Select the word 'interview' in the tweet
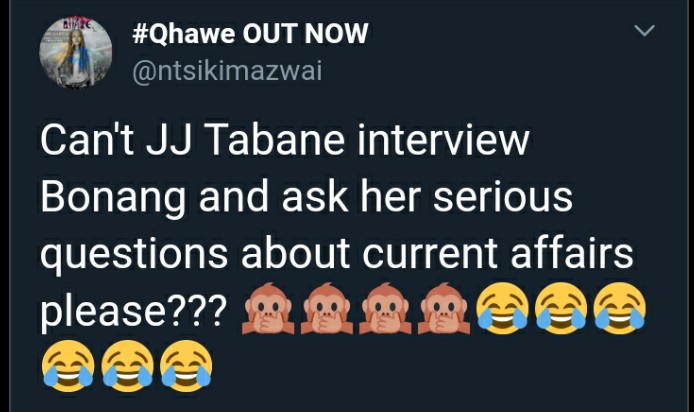Screen dimensions: 694x412 click(443, 141)
